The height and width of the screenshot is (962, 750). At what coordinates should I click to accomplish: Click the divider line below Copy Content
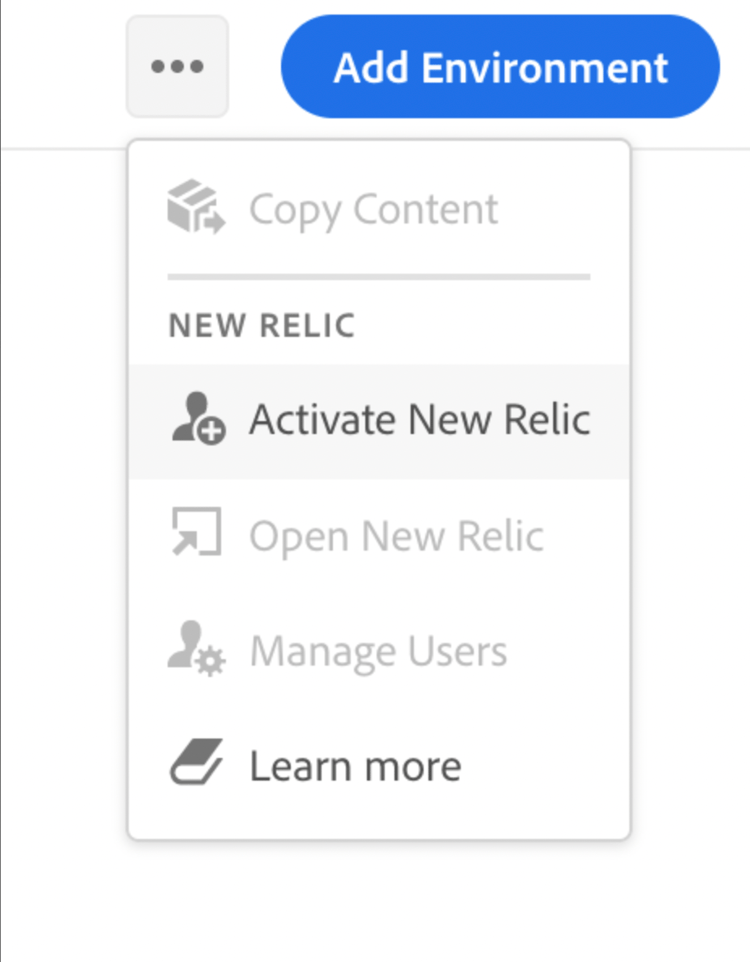[x=379, y=277]
